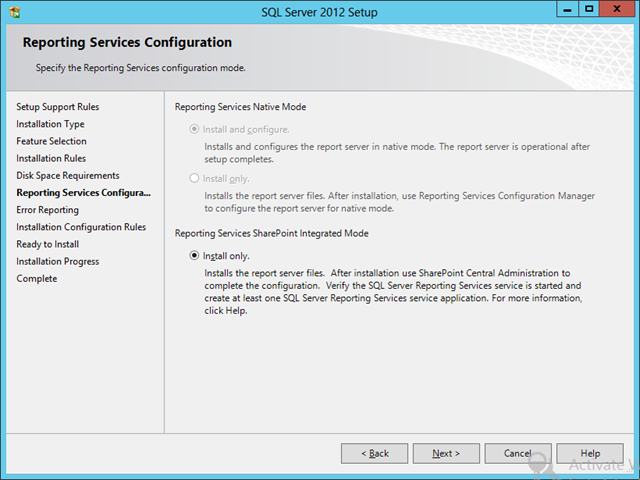Click the Back button
Image resolution: width=640 pixels, height=480 pixels.
click(x=374, y=453)
